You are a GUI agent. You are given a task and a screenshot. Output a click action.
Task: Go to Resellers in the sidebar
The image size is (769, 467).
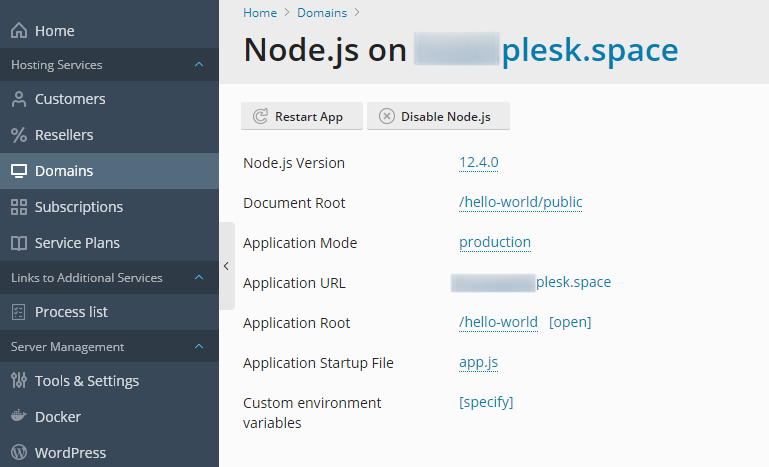[x=109, y=135]
